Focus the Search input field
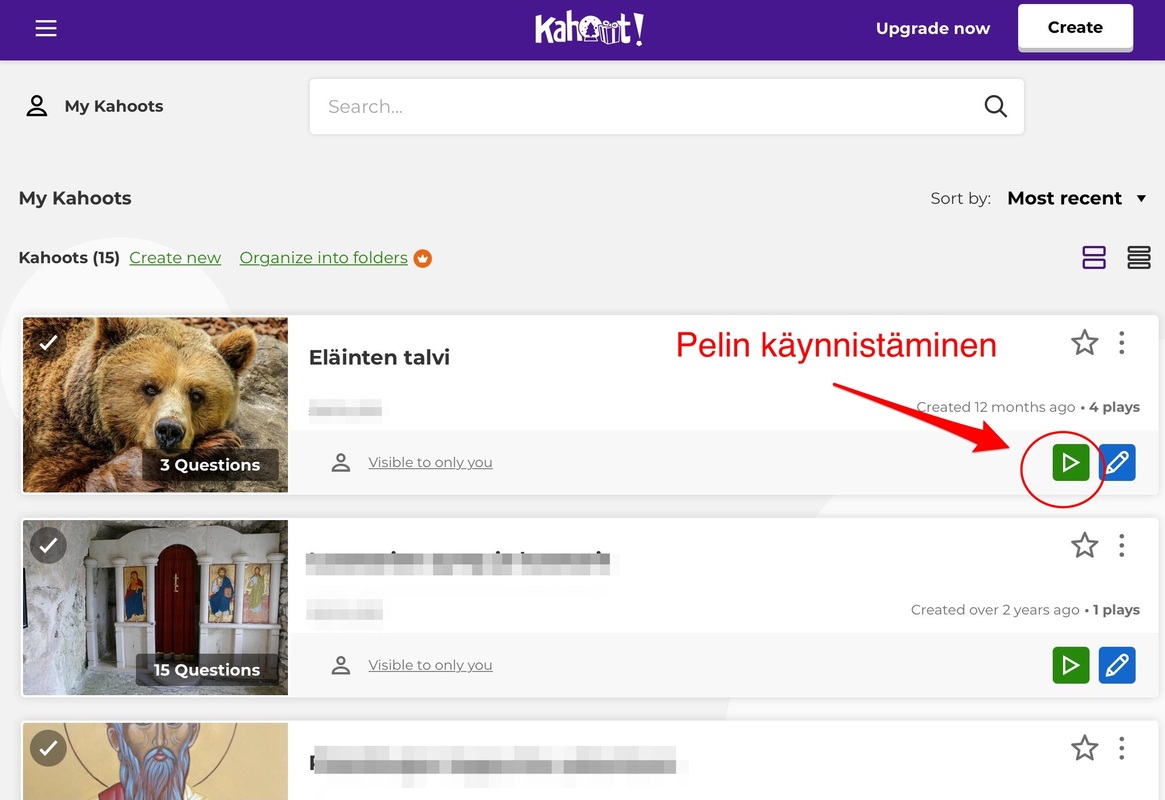 (640, 107)
